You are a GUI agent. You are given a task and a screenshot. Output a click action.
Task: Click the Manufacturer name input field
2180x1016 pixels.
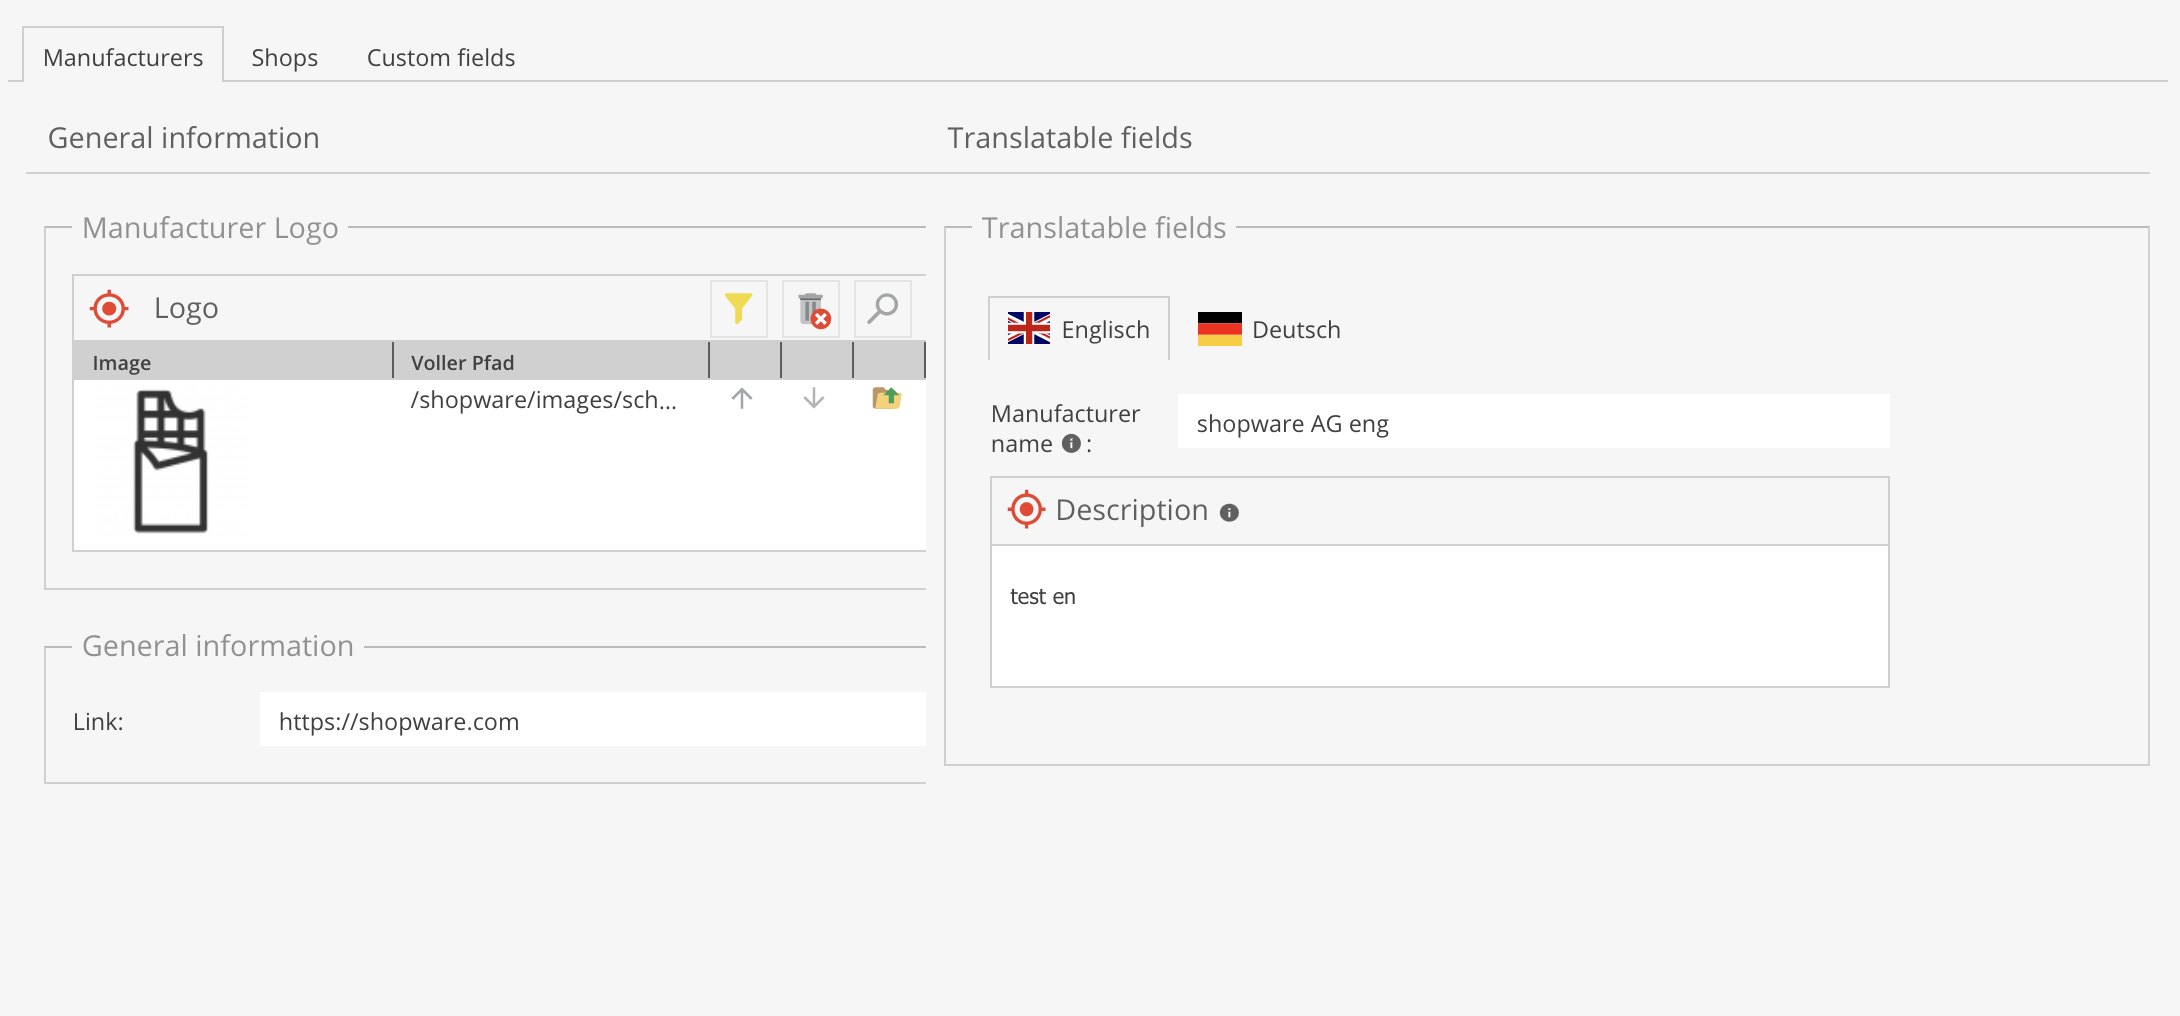(x=1532, y=423)
